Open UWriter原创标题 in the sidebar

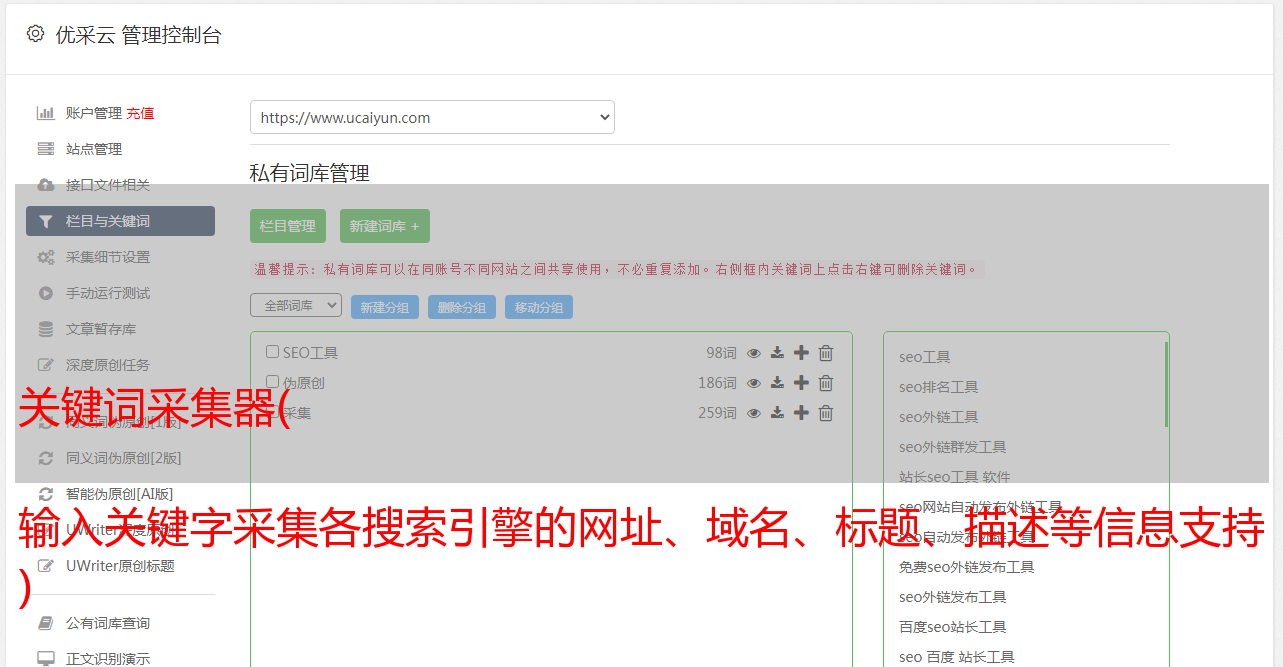pyautogui.click(x=120, y=566)
